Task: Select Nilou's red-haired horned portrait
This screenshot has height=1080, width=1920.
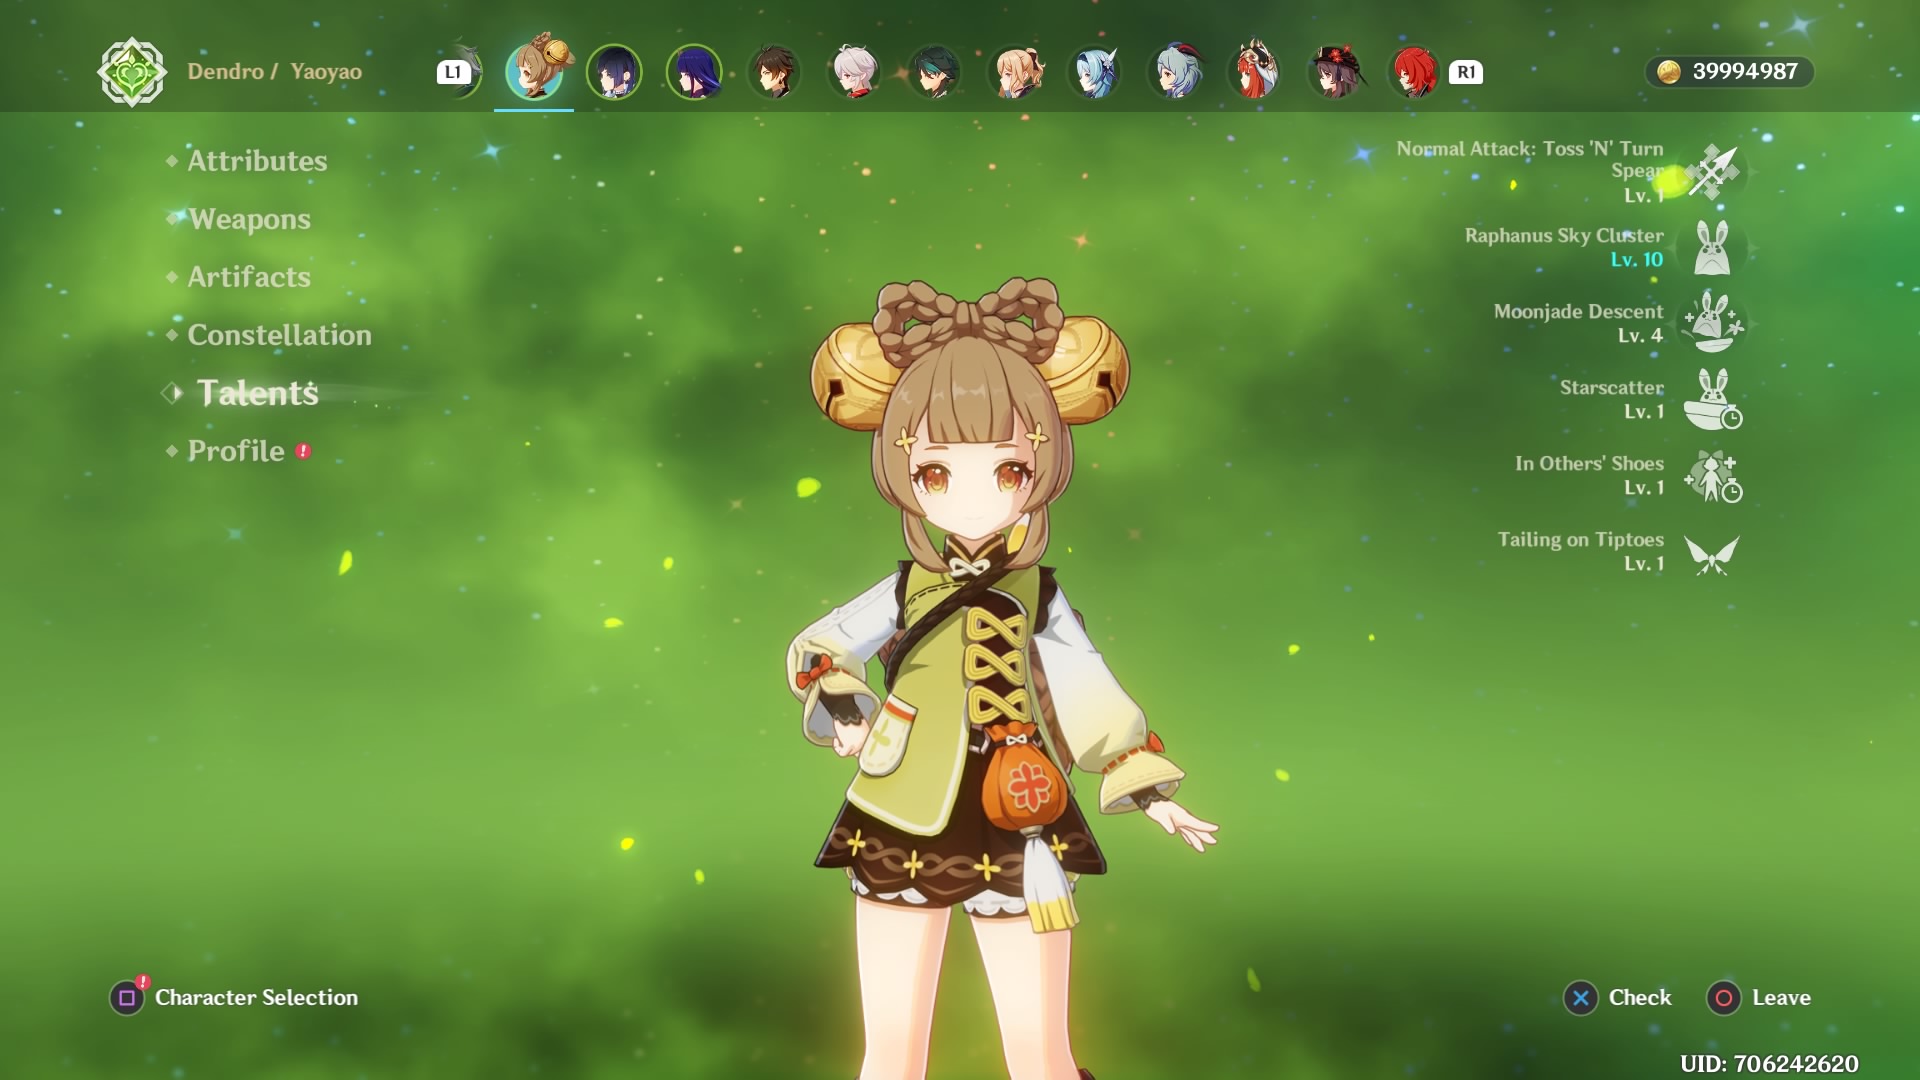Action: (x=1256, y=70)
